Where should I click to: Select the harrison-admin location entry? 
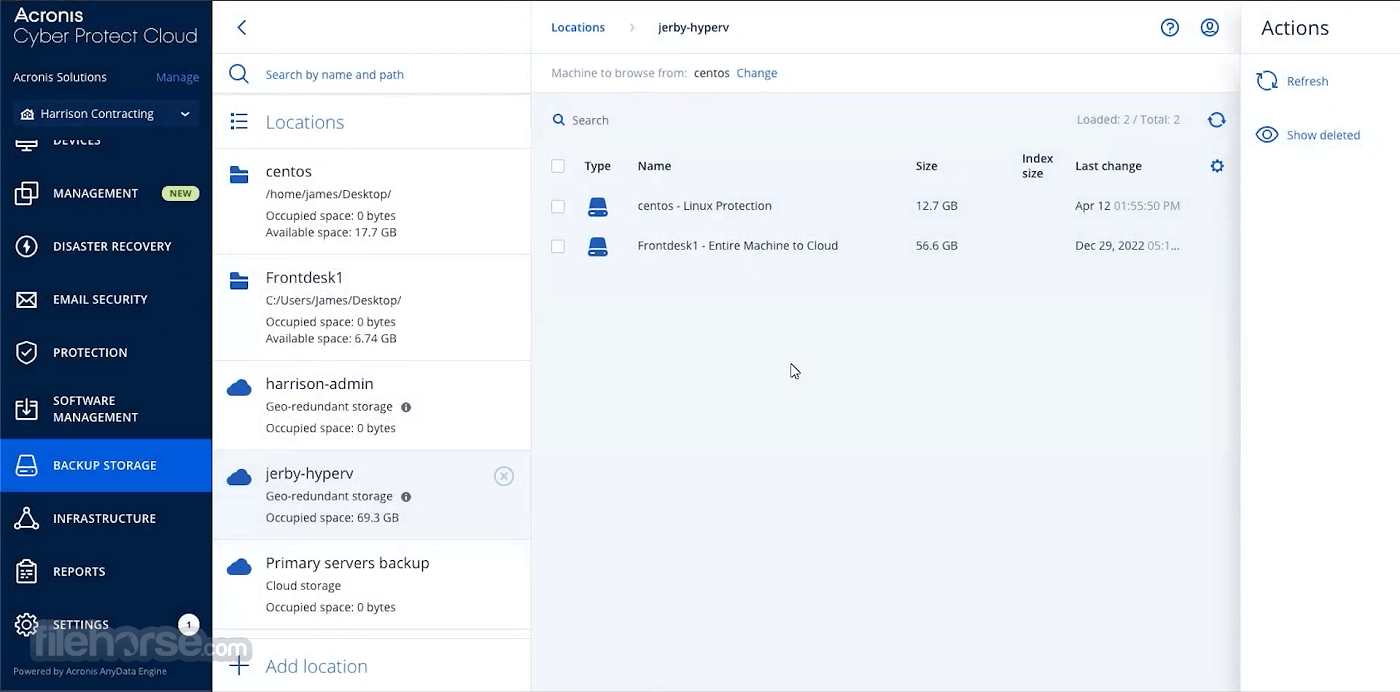[371, 405]
